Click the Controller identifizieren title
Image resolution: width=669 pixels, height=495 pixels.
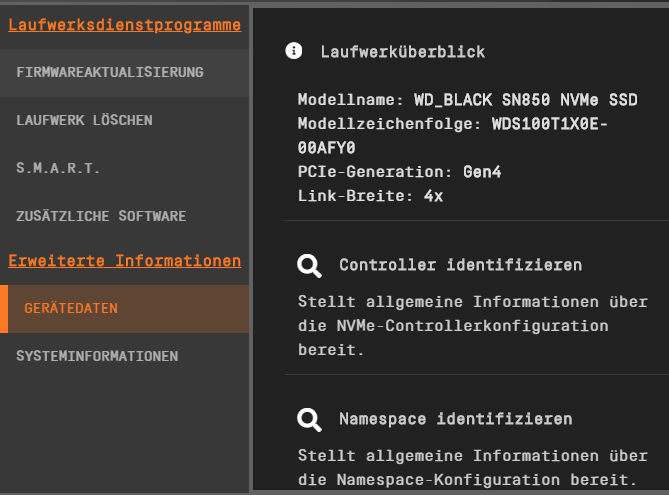(461, 265)
